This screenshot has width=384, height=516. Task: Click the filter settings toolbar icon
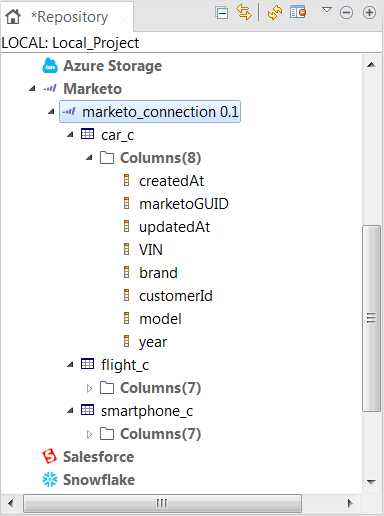298,12
